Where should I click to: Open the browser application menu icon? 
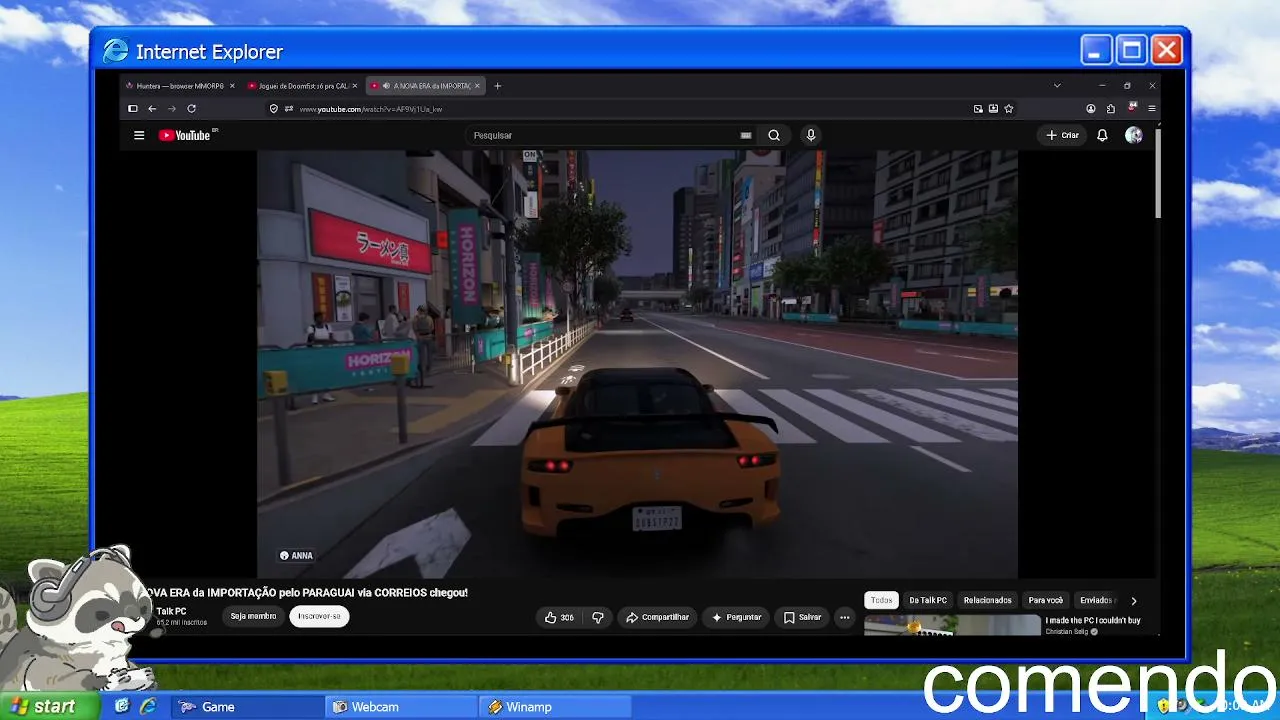pyautogui.click(x=1152, y=109)
